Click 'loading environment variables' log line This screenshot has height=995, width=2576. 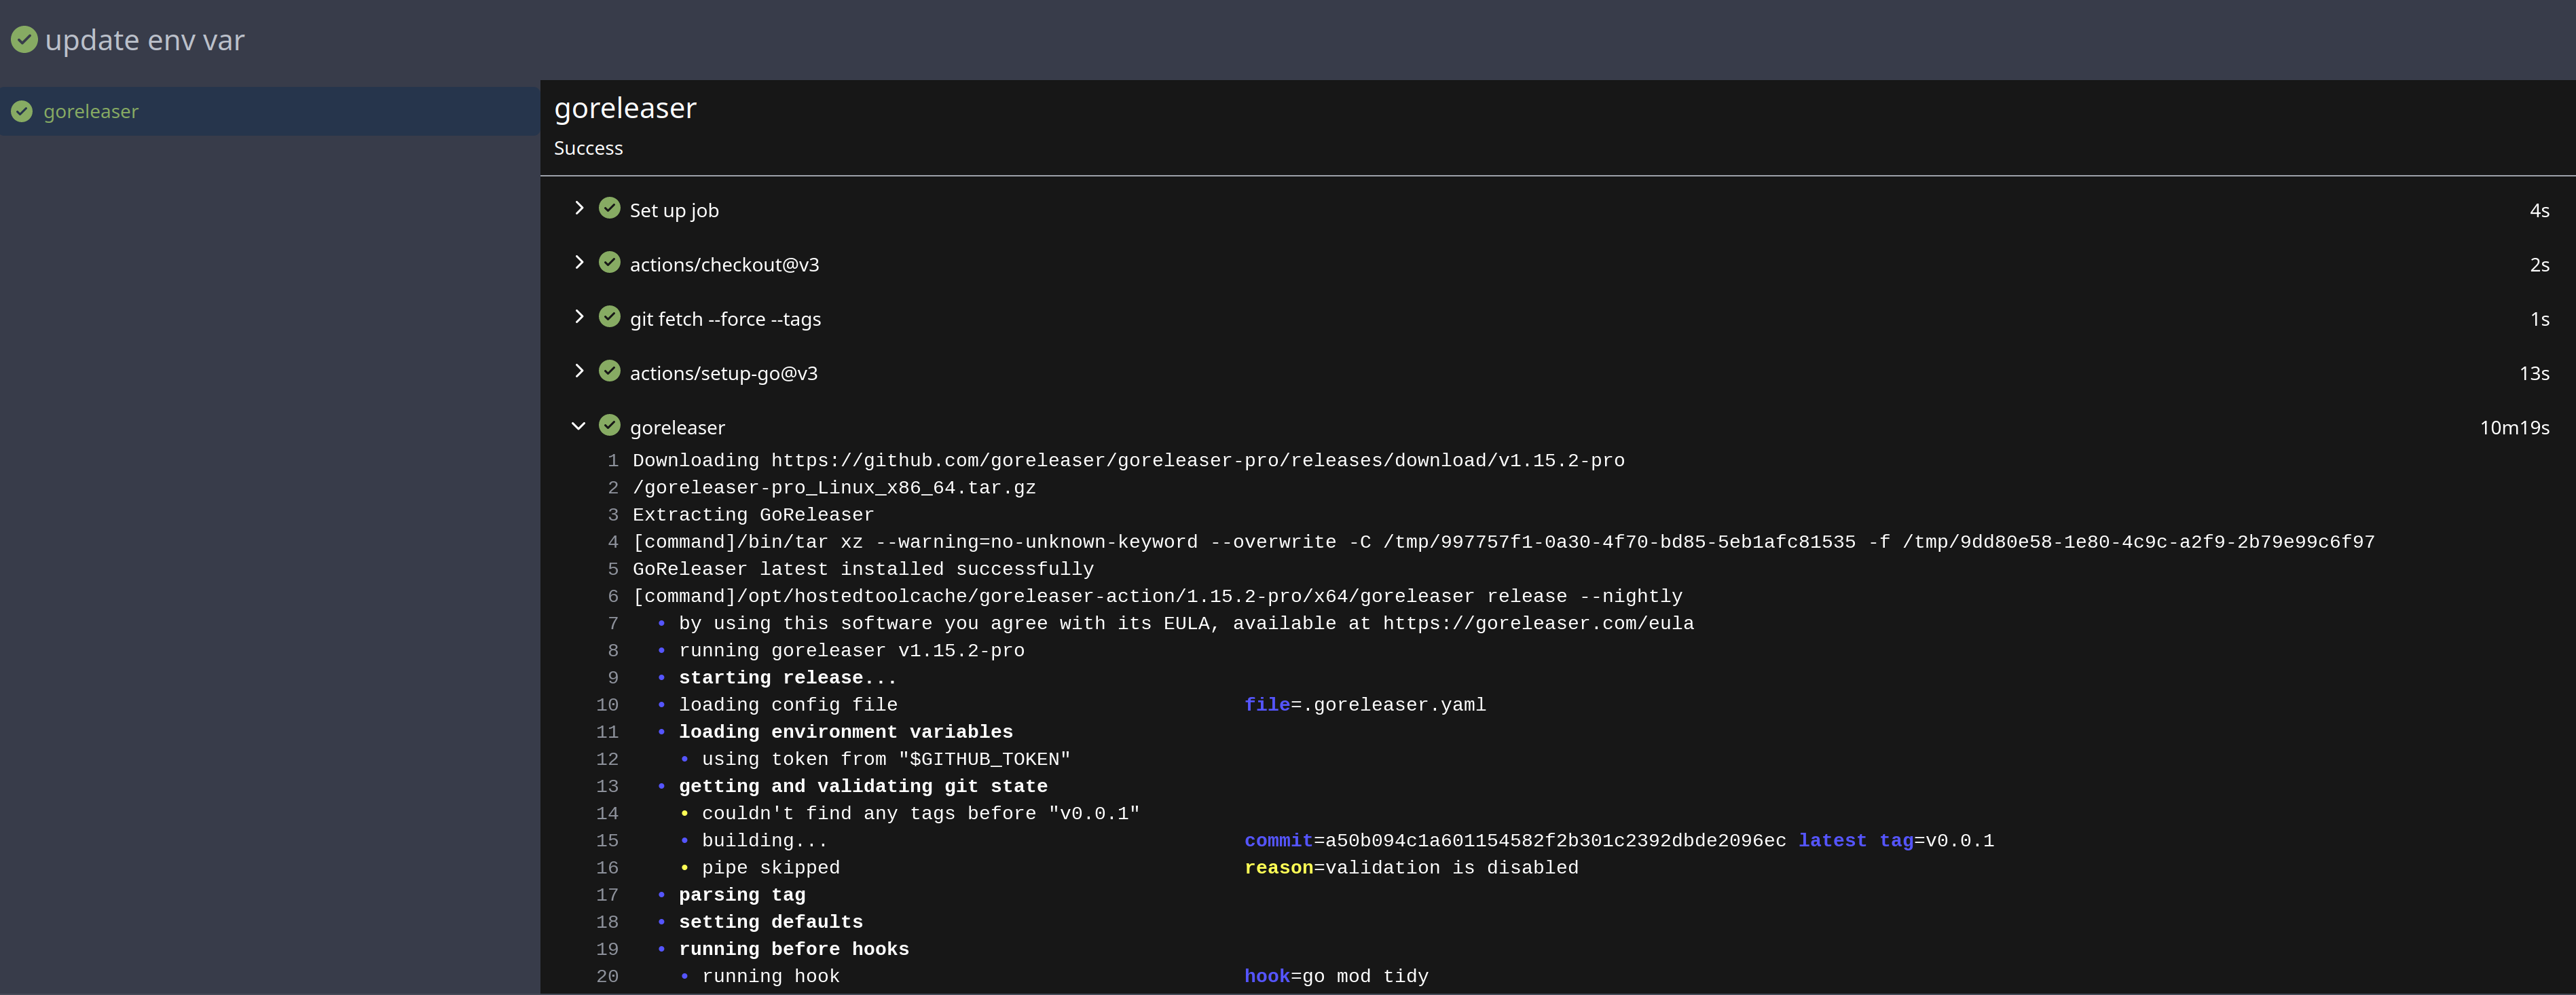(x=845, y=732)
